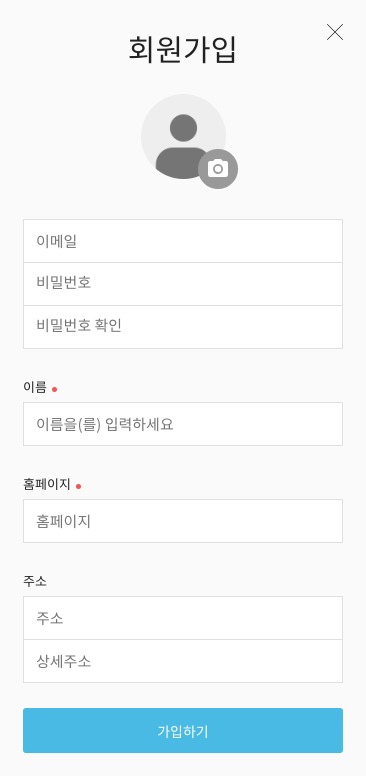This screenshot has height=776, width=366.
Task: Focus the 이메일 input field
Action: tap(183, 241)
